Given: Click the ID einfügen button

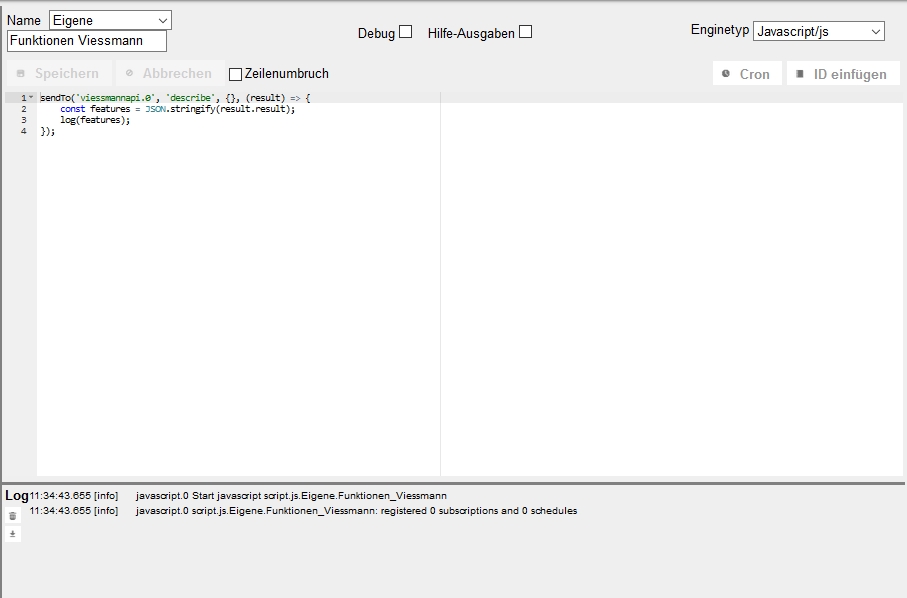Looking at the screenshot, I should pyautogui.click(x=843, y=74).
